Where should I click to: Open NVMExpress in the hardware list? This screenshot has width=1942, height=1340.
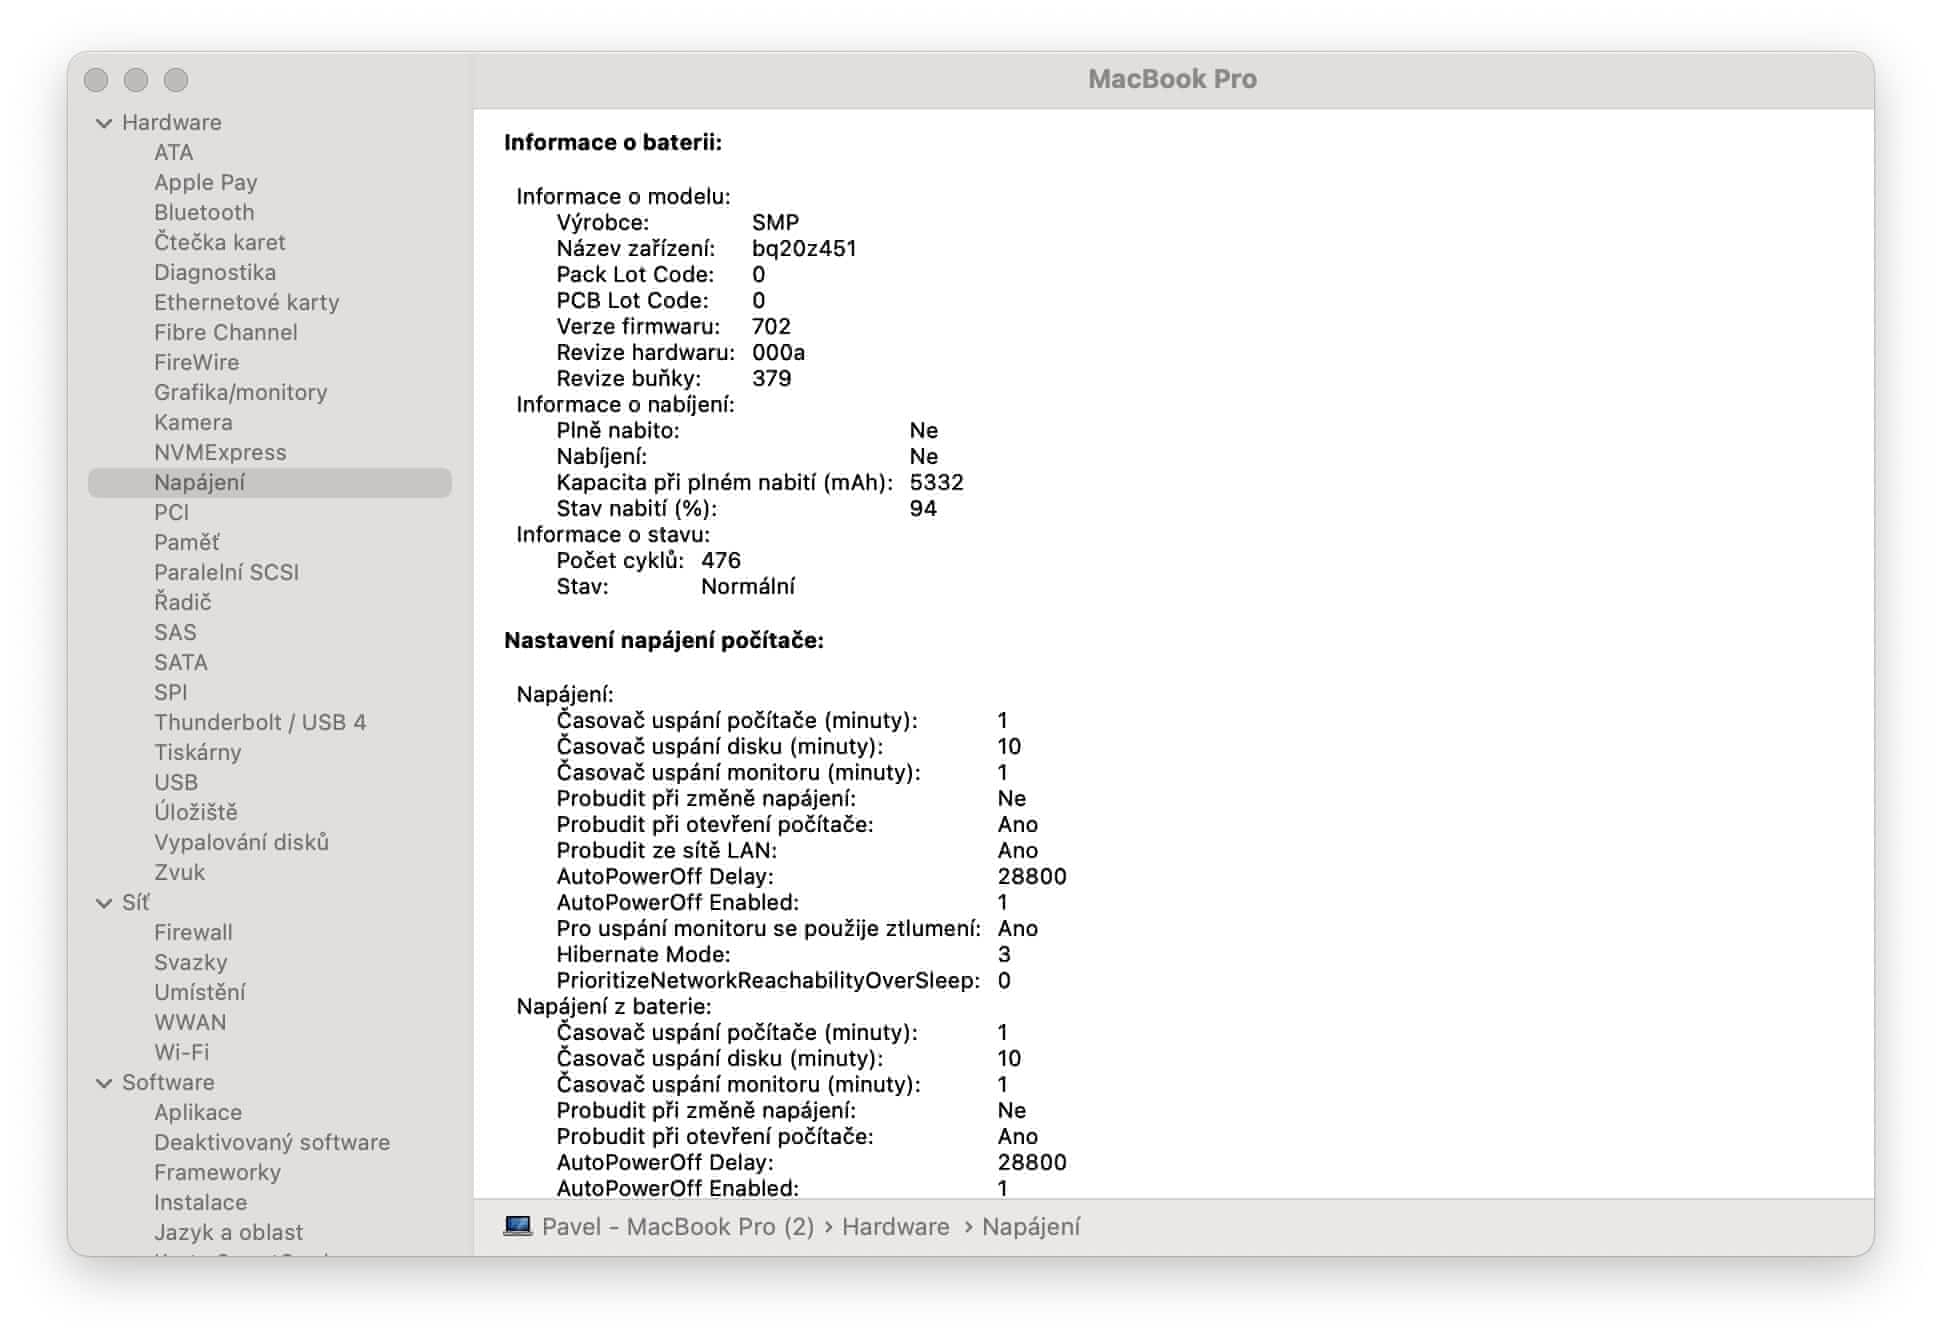(x=220, y=452)
